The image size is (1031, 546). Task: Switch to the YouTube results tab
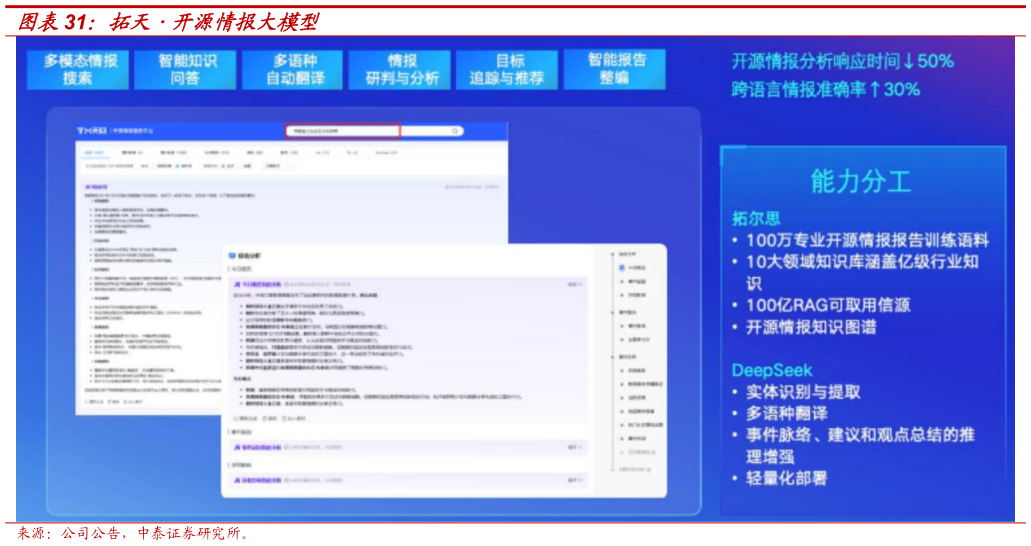pyautogui.click(x=386, y=153)
